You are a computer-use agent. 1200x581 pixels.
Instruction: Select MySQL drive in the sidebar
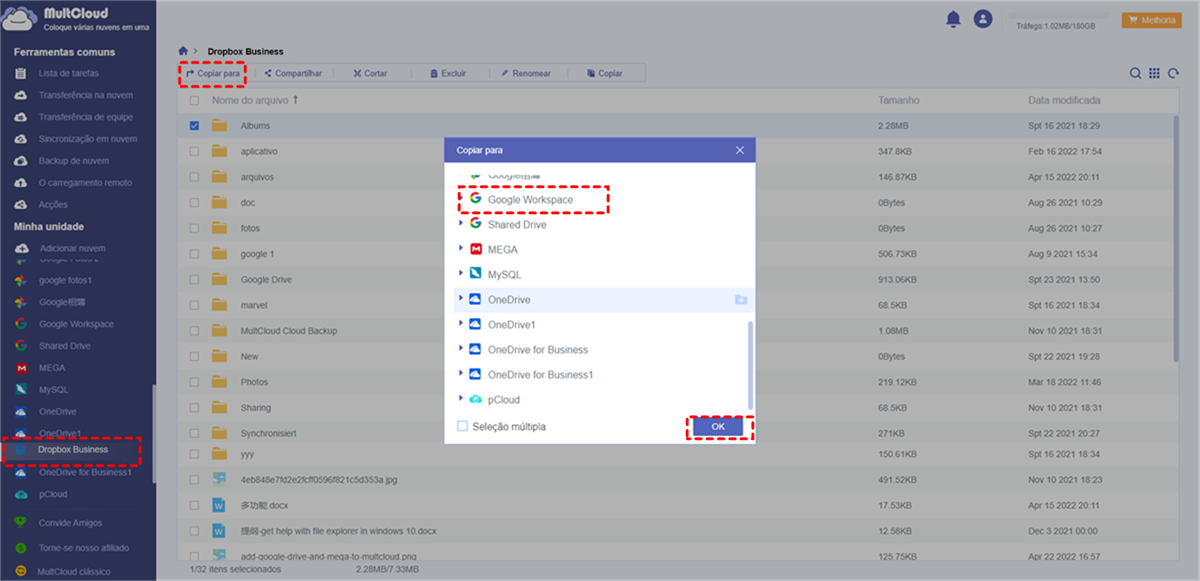pos(53,390)
